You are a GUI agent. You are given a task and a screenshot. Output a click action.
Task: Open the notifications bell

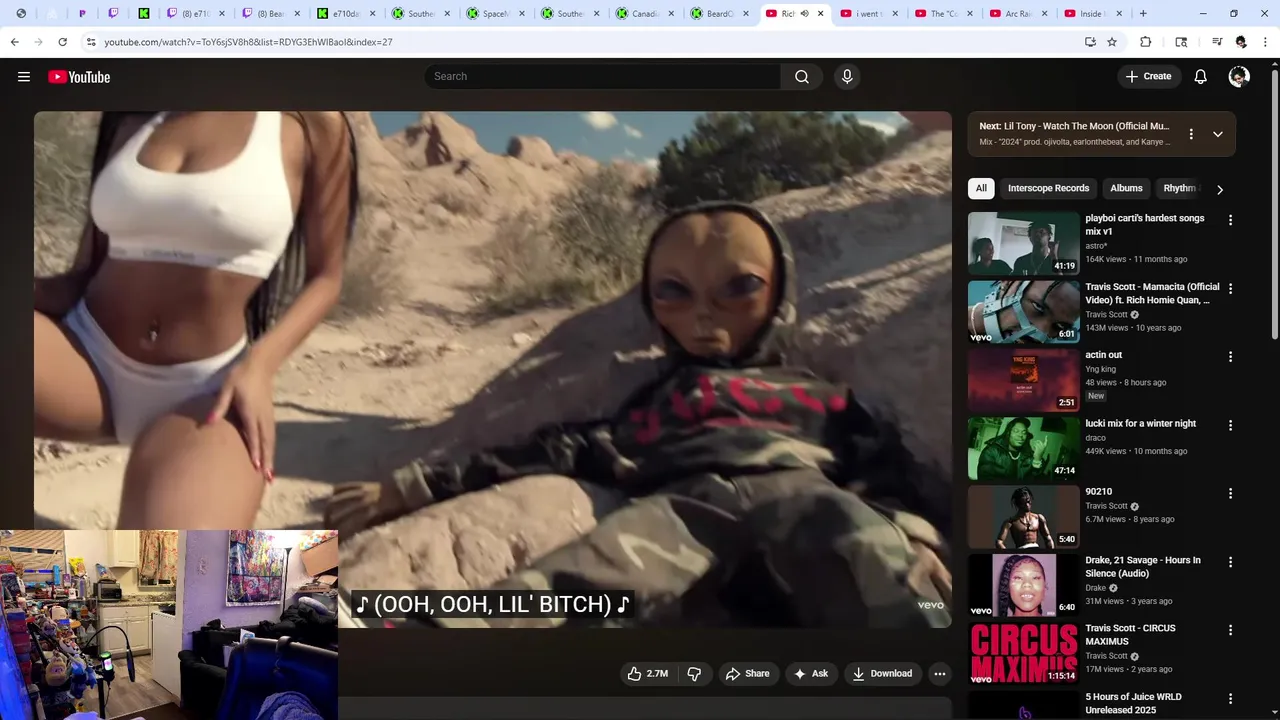click(x=1201, y=77)
